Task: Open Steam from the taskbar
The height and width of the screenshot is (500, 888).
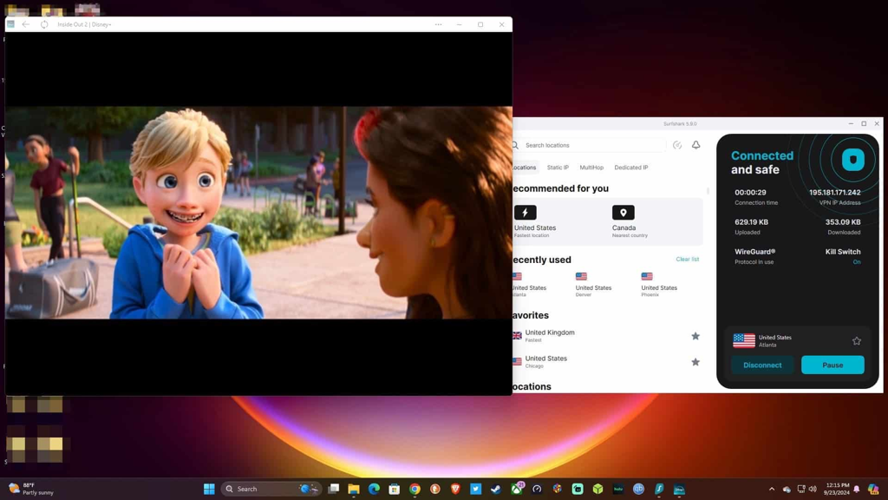Action: [496, 489]
